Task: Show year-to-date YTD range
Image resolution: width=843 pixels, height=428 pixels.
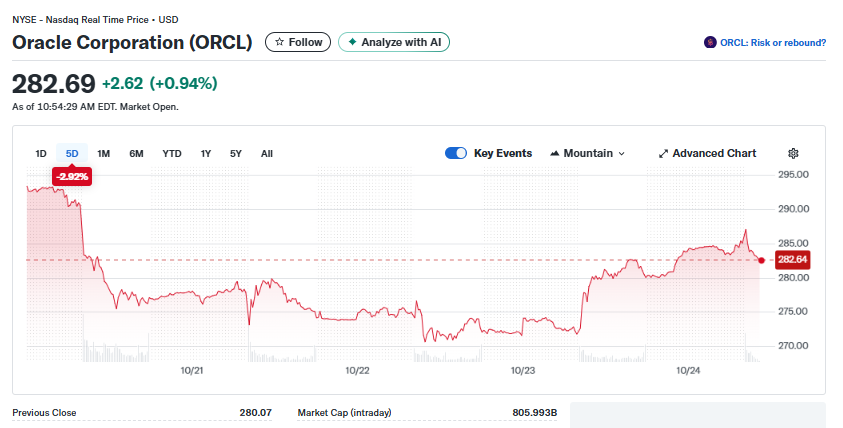Action: point(172,154)
